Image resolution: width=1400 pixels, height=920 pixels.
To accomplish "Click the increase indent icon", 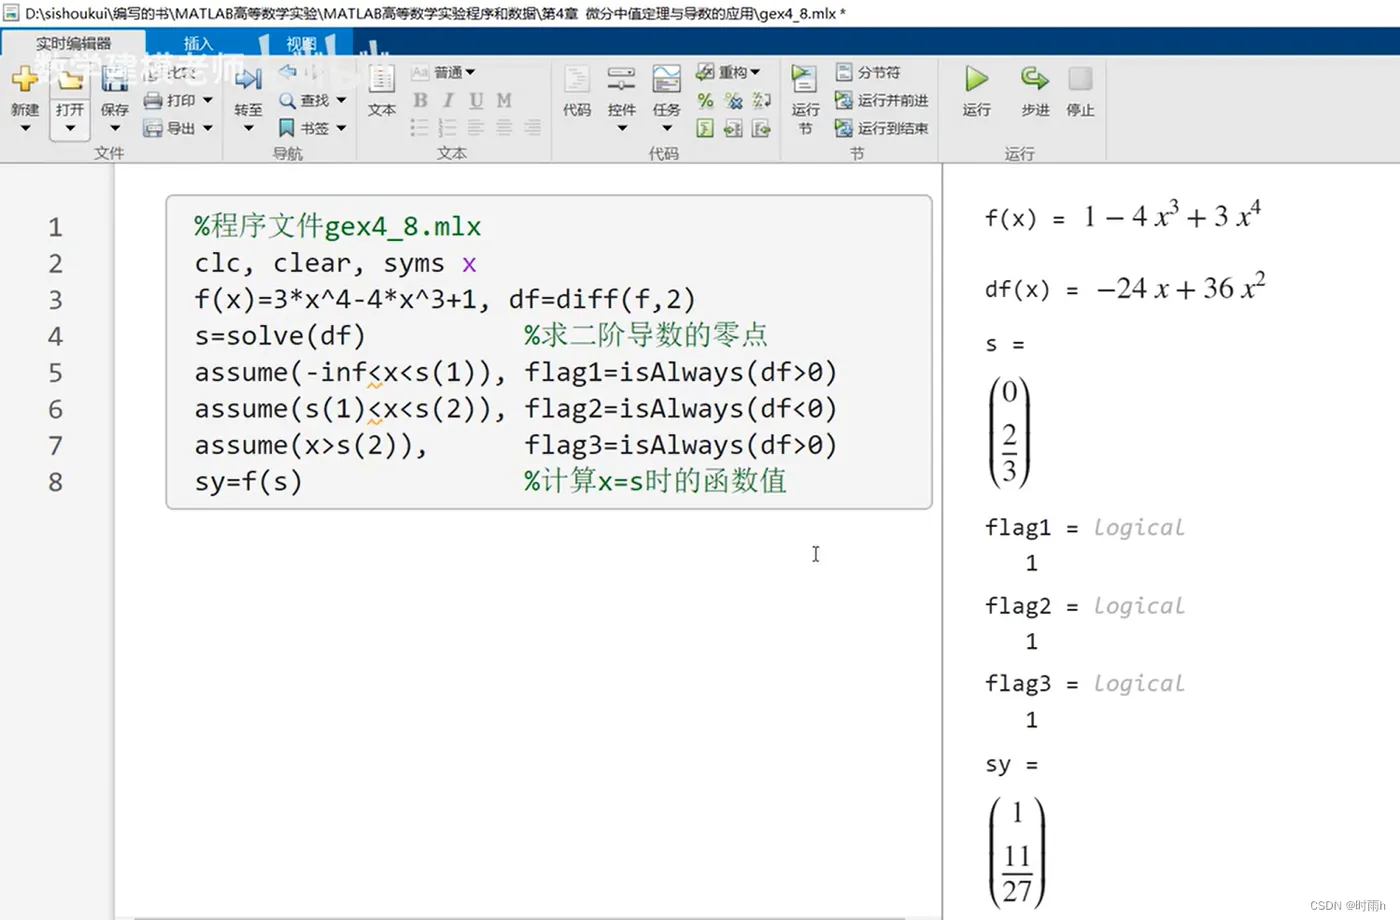I will (762, 128).
